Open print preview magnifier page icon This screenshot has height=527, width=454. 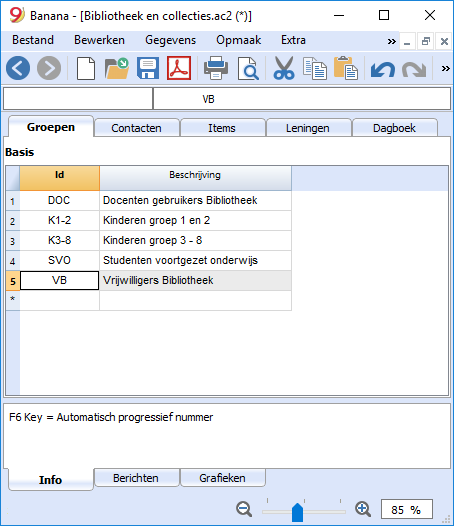click(248, 69)
